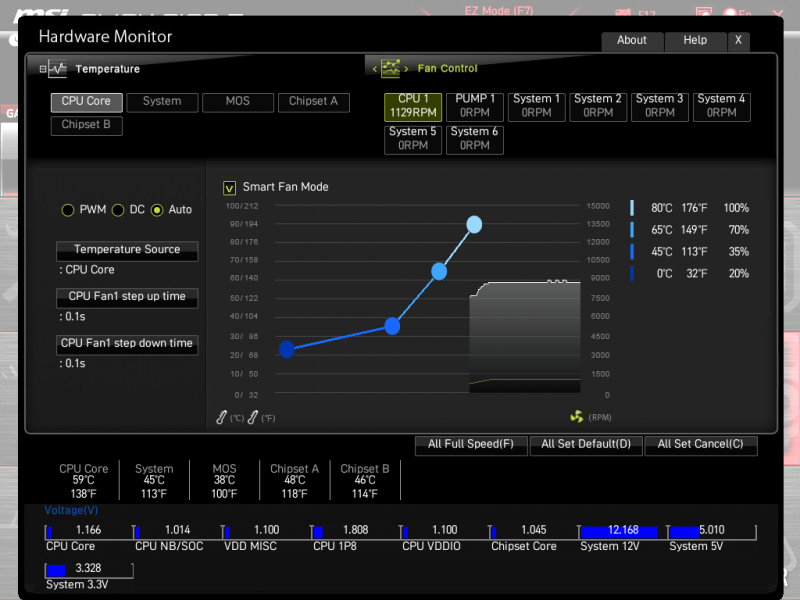Click the Temperature waveform icon
Screen dimensions: 800x600
coord(57,69)
